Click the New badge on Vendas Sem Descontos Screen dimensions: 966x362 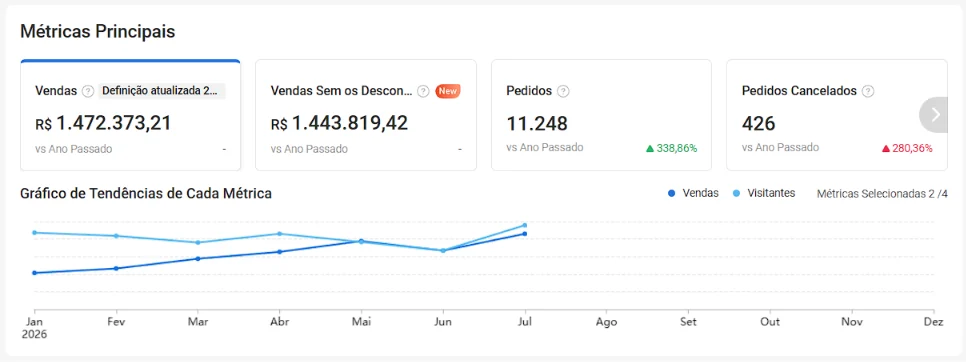(448, 91)
